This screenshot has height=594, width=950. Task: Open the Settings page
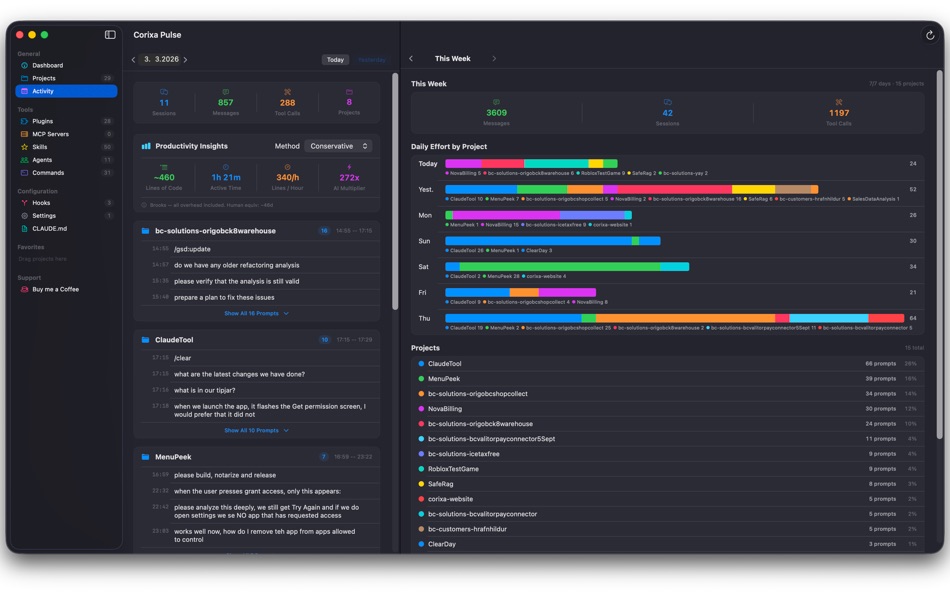coord(46,215)
